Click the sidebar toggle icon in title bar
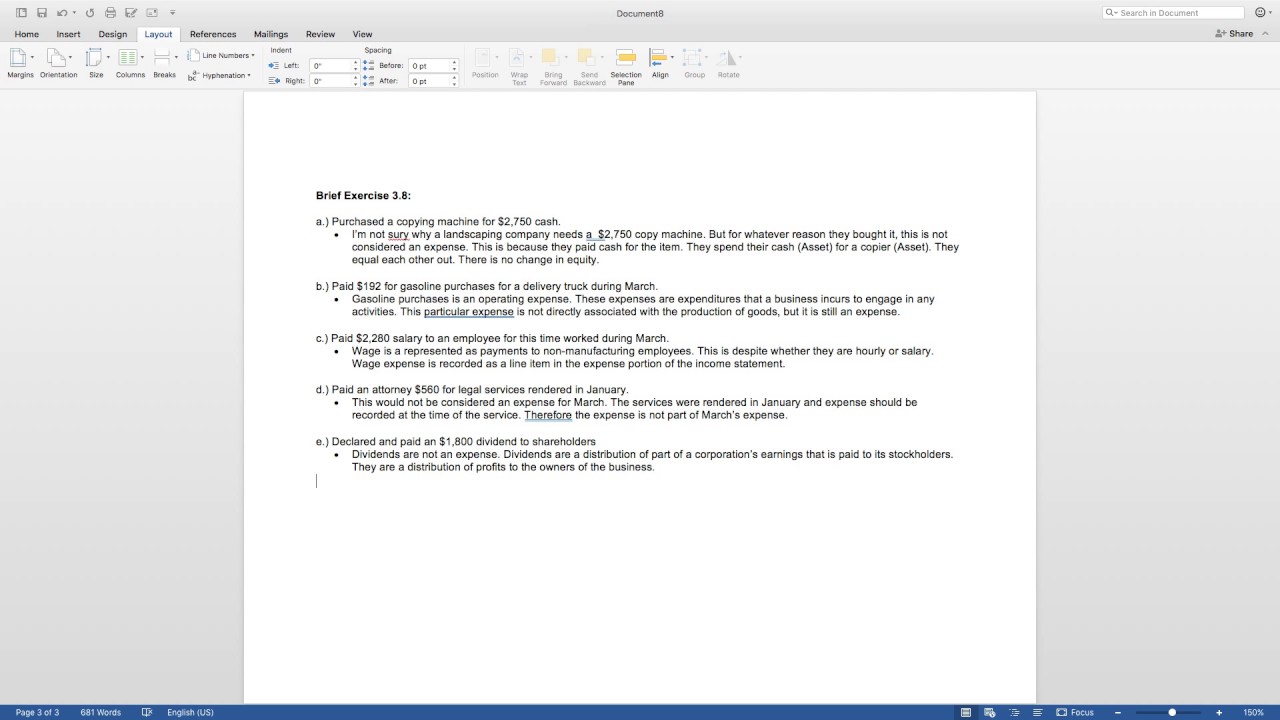 tap(21, 13)
